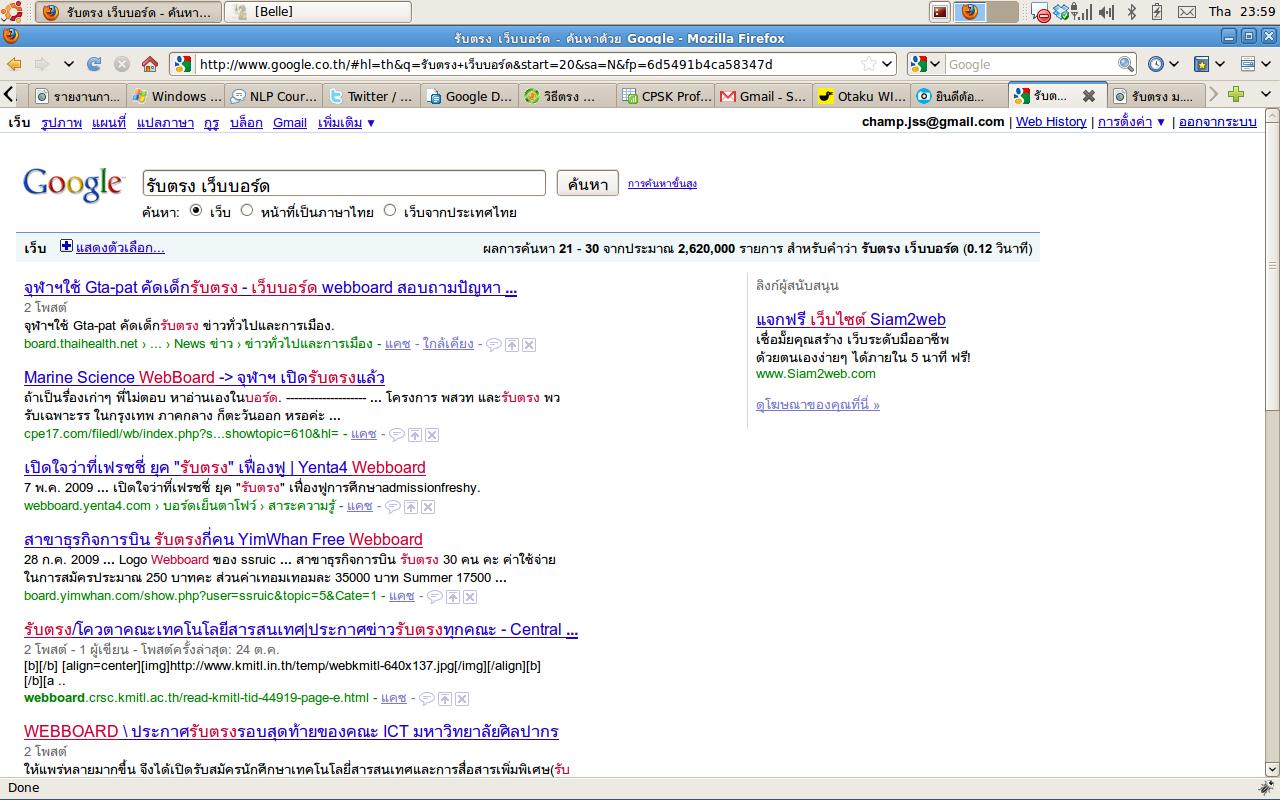Open the bookmarks star icon in the toolbar

(1202, 64)
